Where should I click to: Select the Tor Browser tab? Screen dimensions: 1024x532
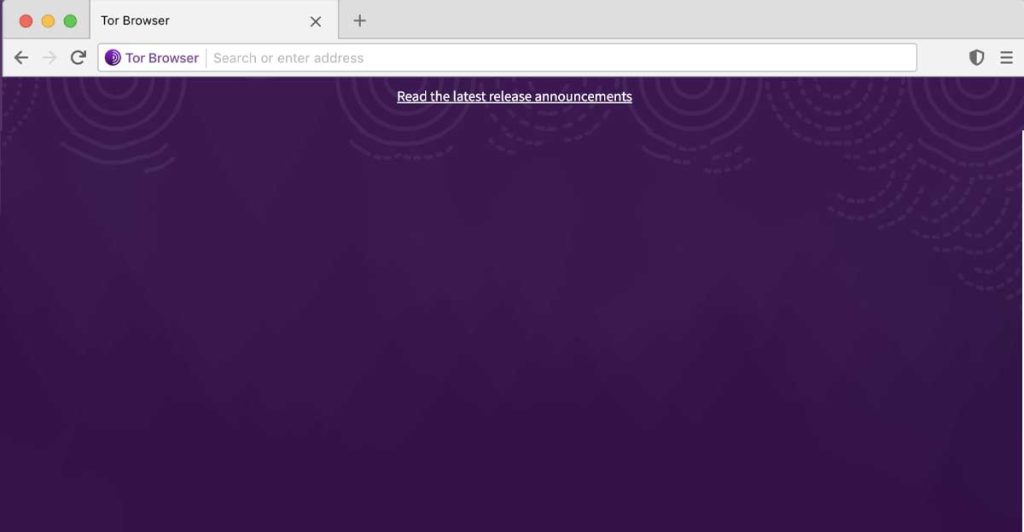pos(214,20)
